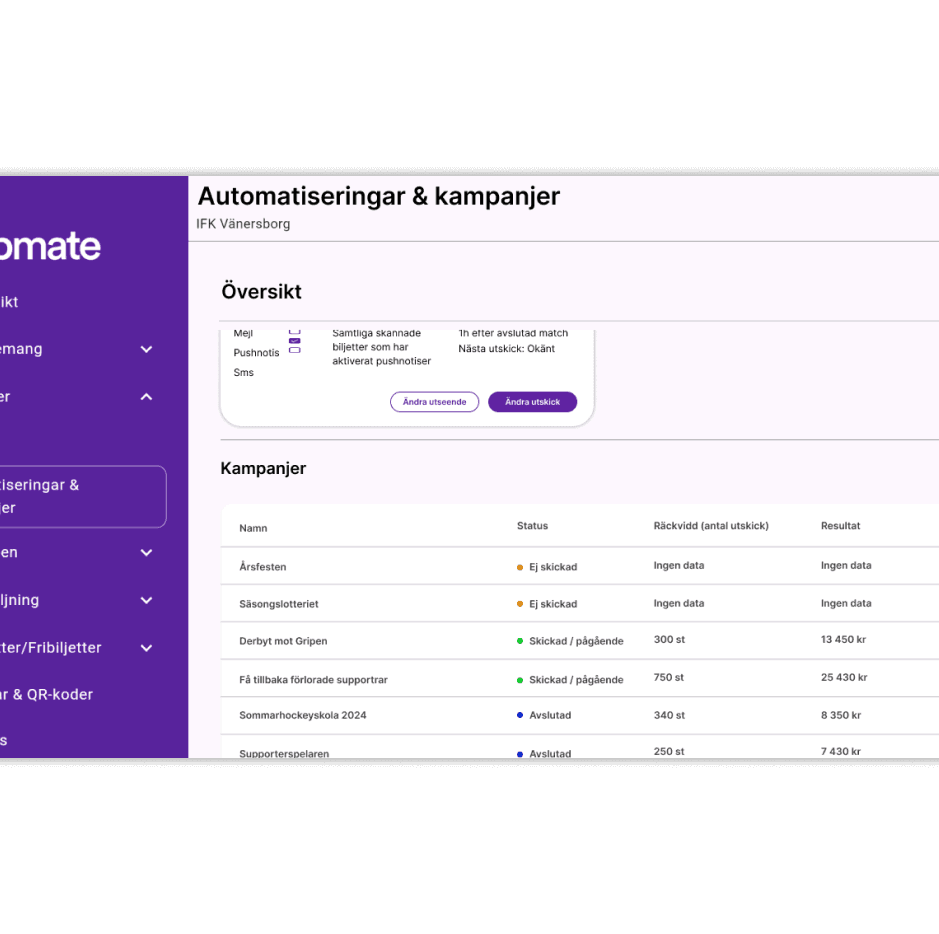This screenshot has width=939, height=934.
Task: Open the 'Supporterspelaren' campaign row
Action: [580, 747]
